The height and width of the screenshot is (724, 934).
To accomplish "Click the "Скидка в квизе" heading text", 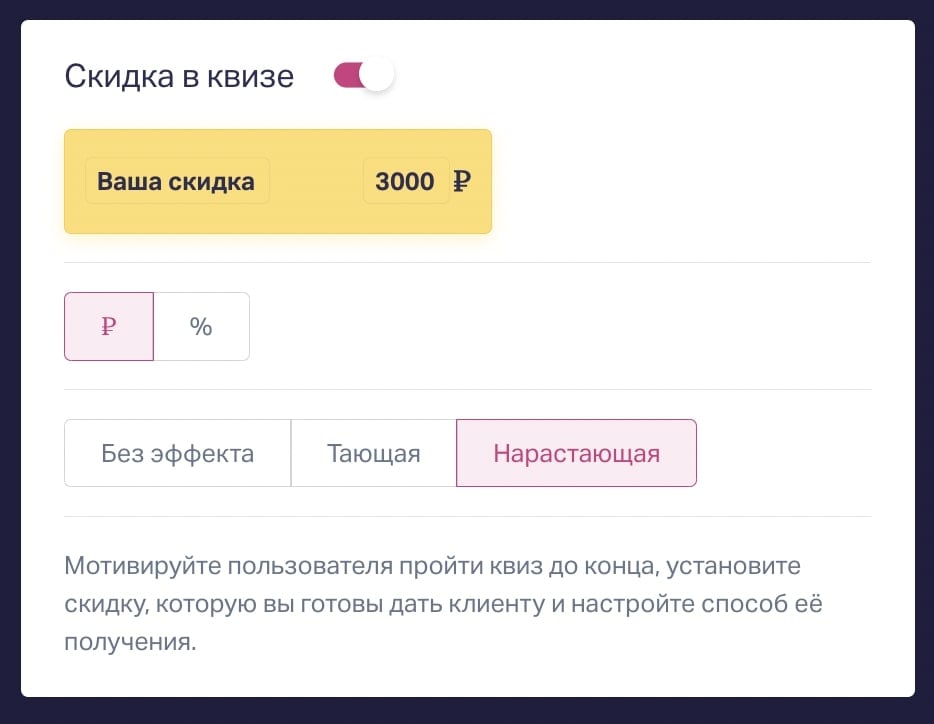I will coord(179,77).
